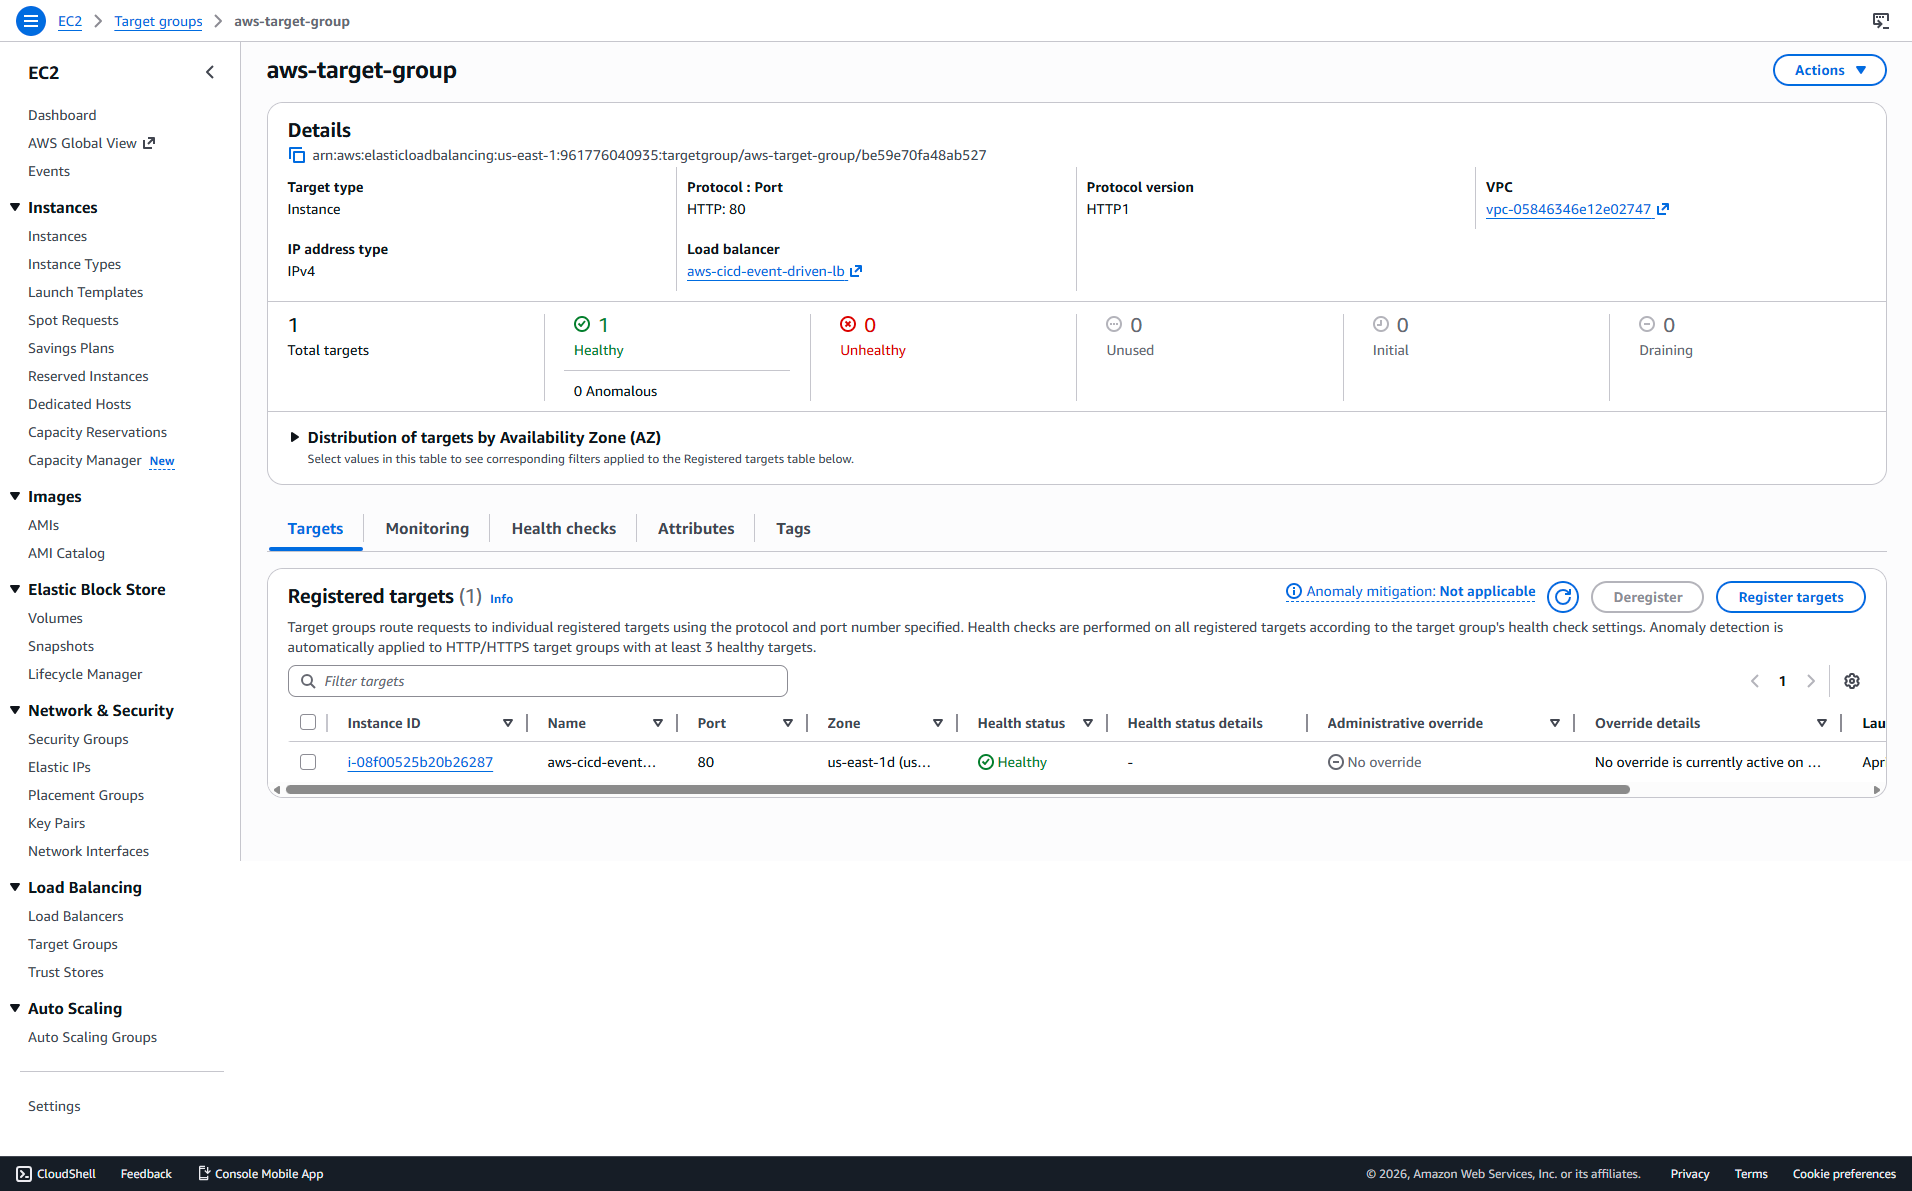Collapse the Load Balancing section
The width and height of the screenshot is (1912, 1191).
[15, 887]
